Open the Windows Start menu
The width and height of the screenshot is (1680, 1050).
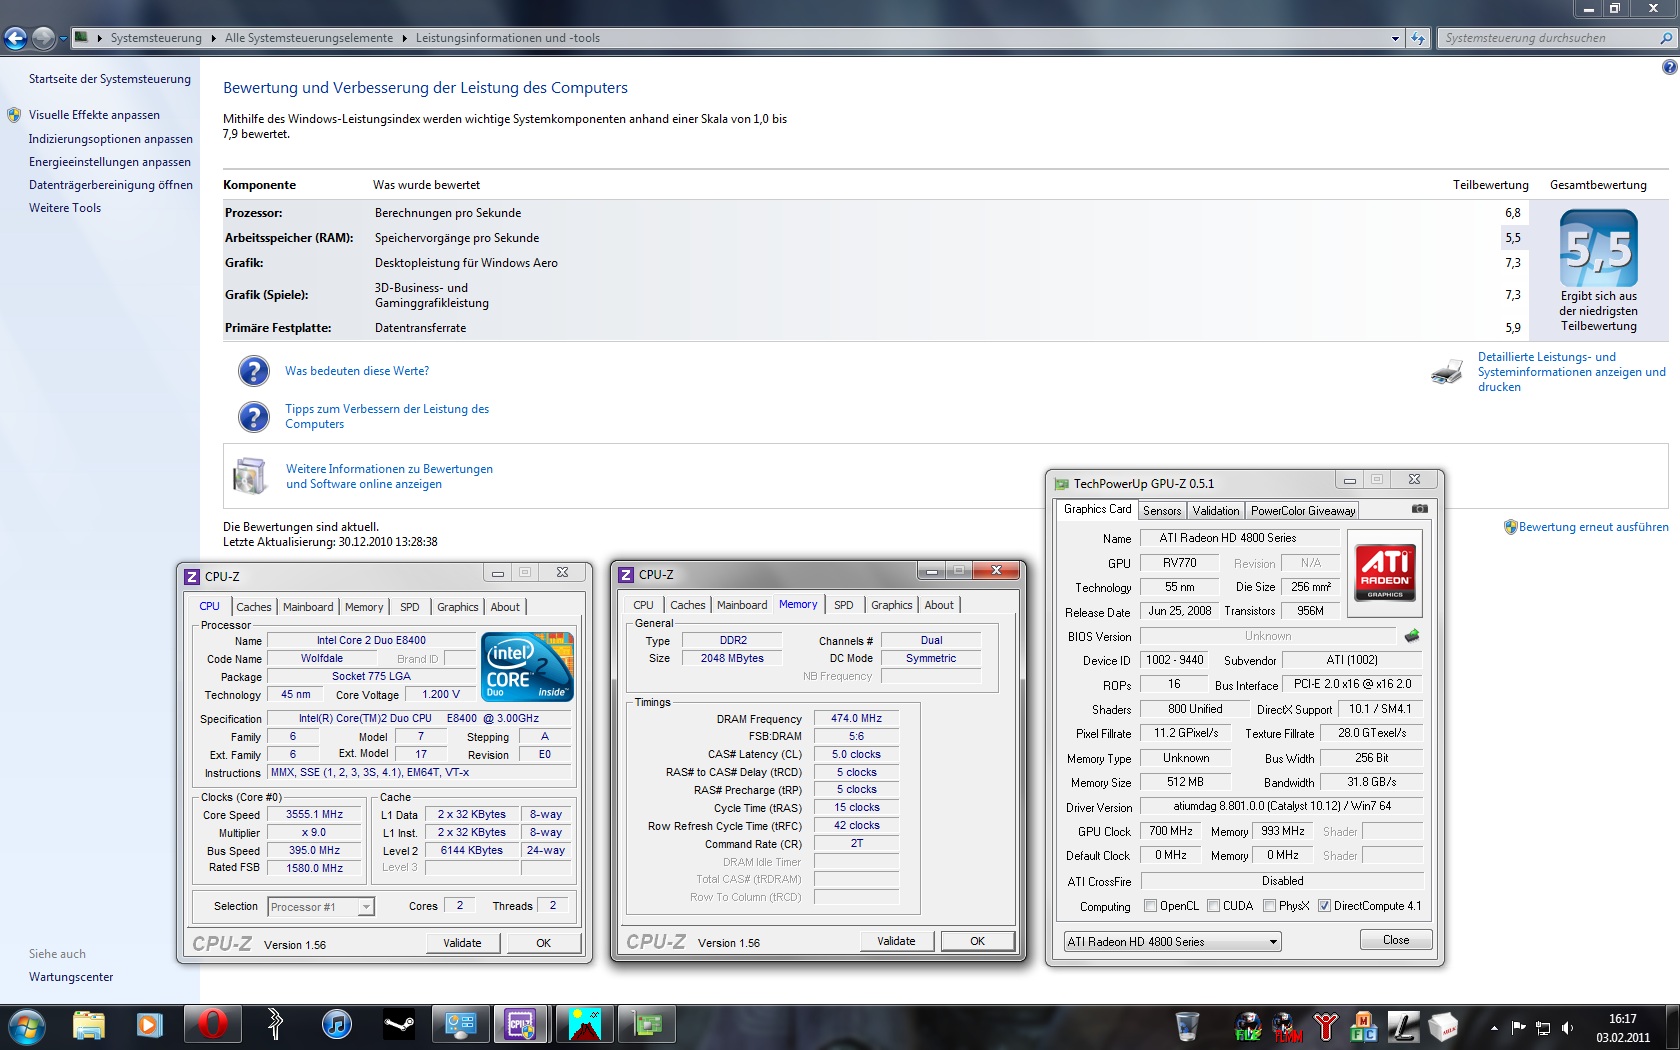click(x=26, y=1026)
